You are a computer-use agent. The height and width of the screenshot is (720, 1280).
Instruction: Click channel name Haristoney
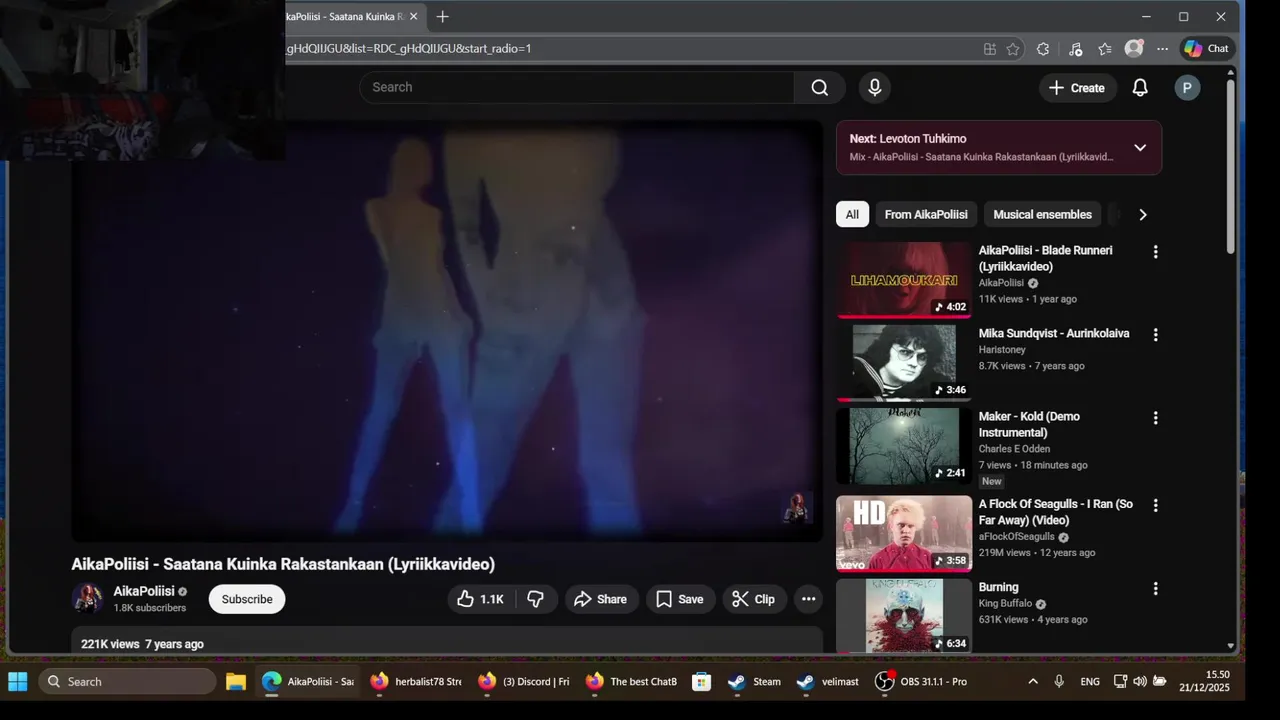click(x=1002, y=350)
